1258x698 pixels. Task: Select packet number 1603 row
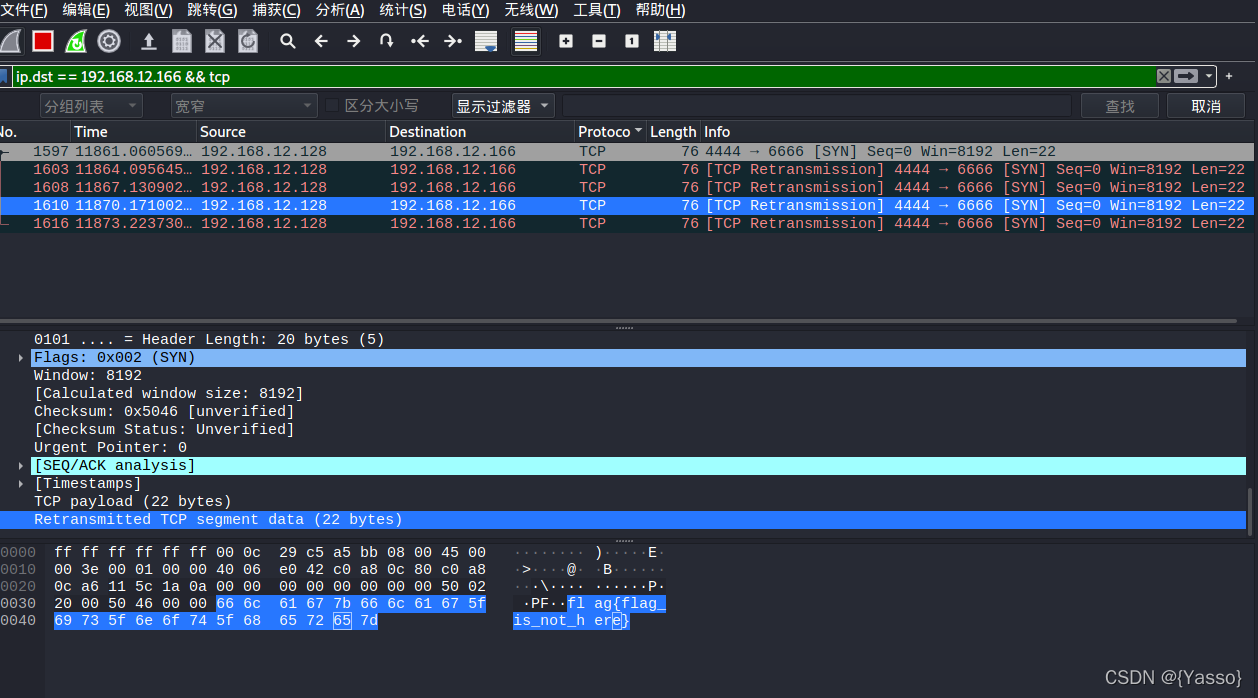628,170
